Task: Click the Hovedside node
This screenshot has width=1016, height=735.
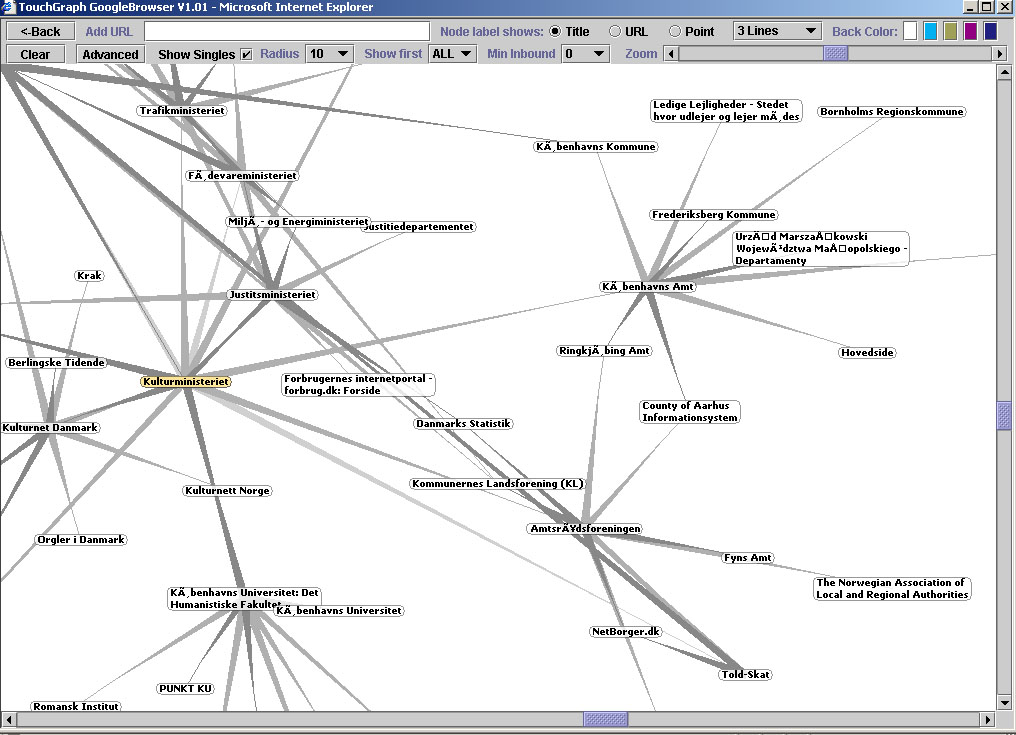Action: pos(868,353)
